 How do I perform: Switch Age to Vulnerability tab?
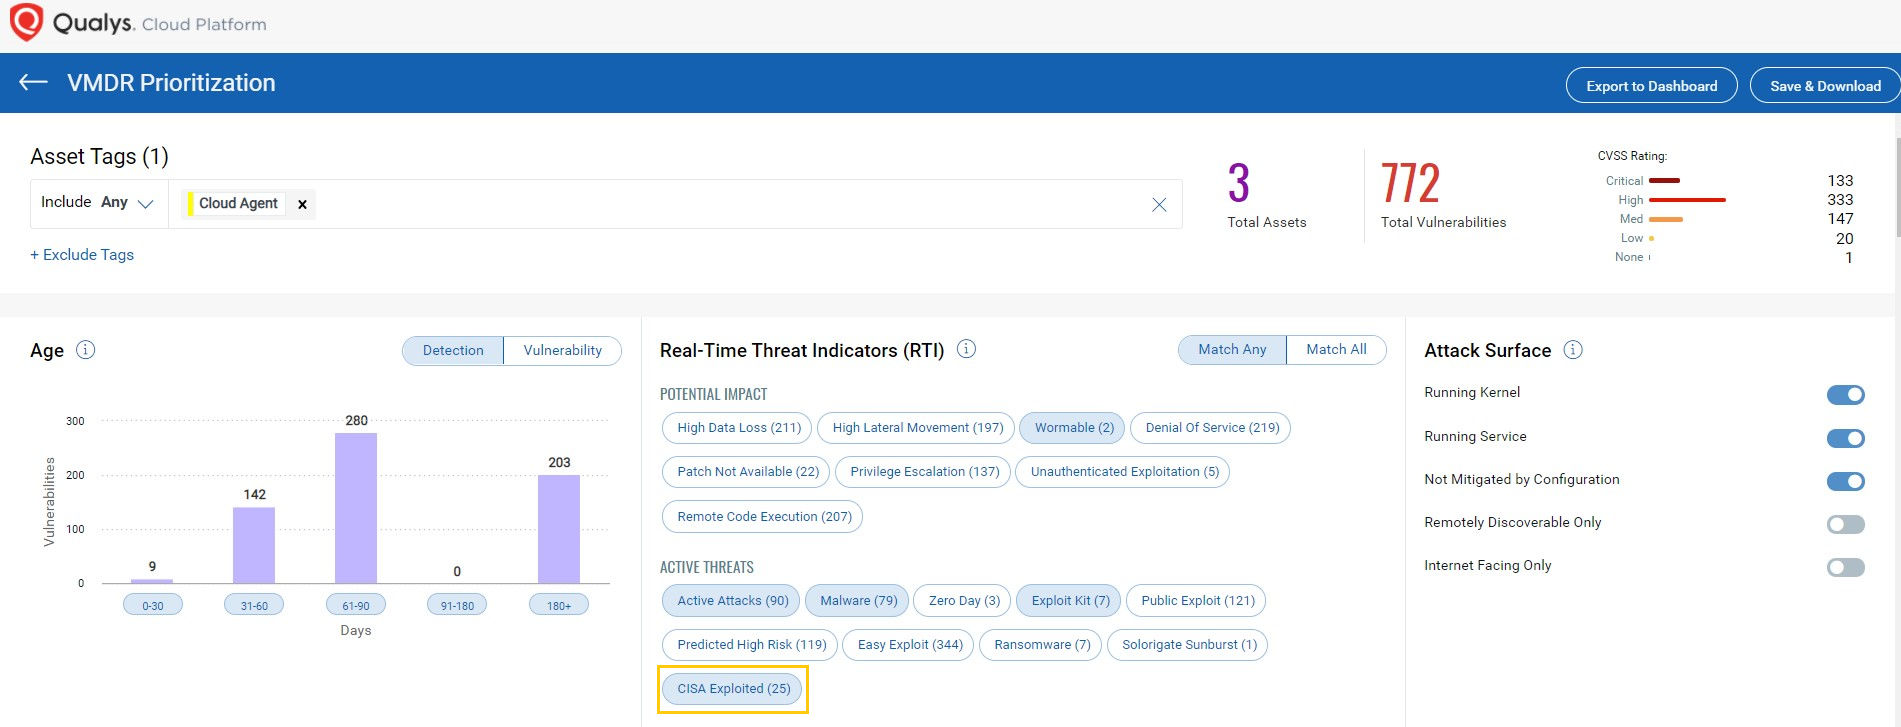point(562,350)
